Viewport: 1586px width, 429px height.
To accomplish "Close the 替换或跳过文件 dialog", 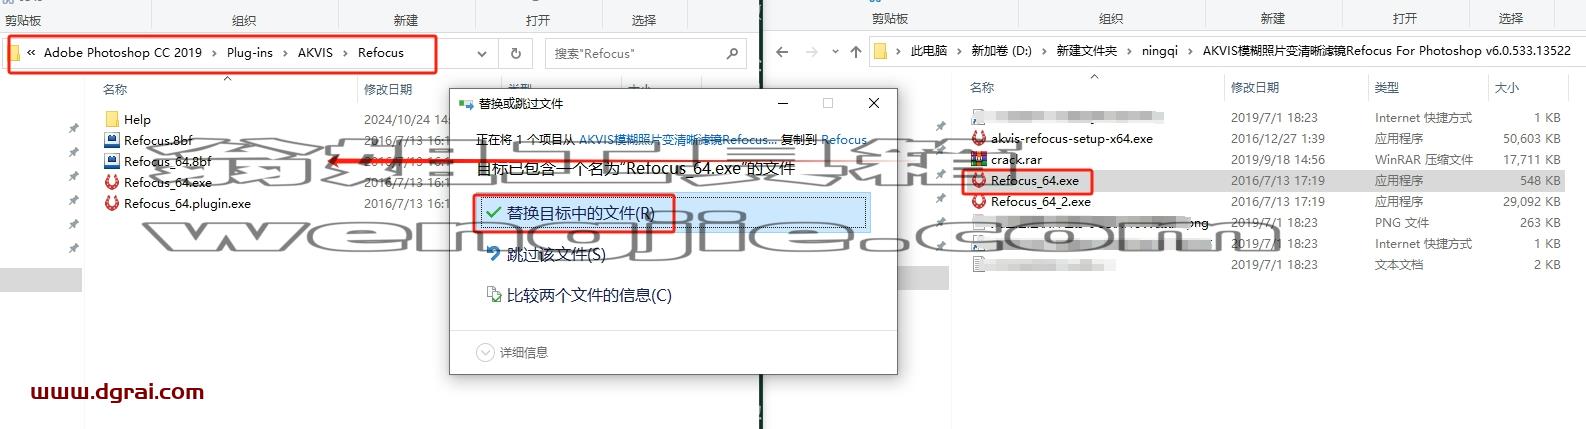I will pos(873,103).
